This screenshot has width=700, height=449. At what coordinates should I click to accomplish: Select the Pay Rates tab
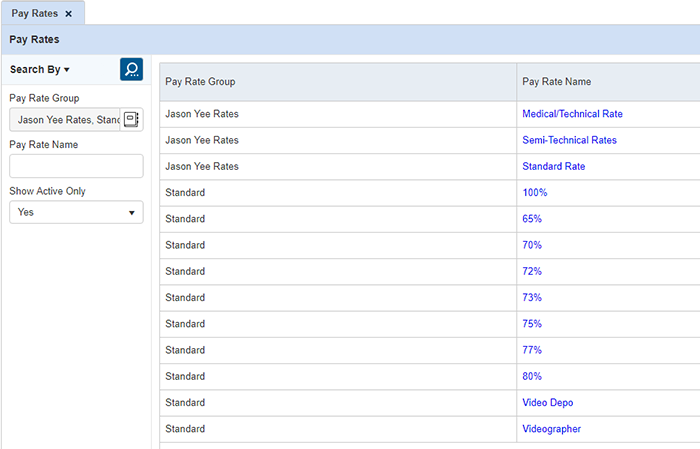pos(34,14)
